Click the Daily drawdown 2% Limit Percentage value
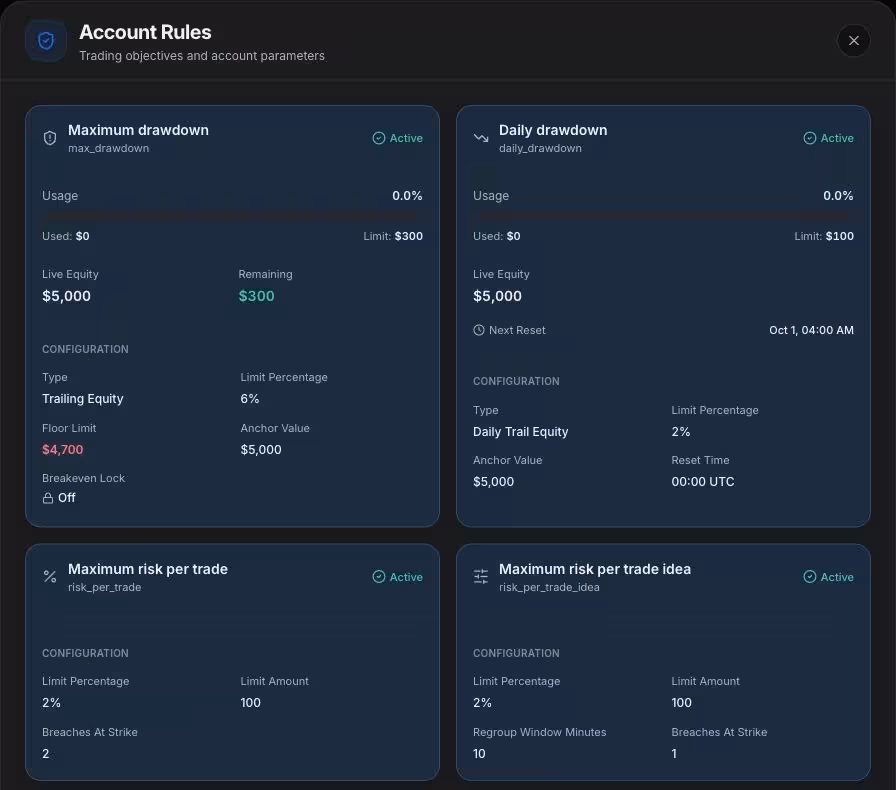 tap(681, 432)
